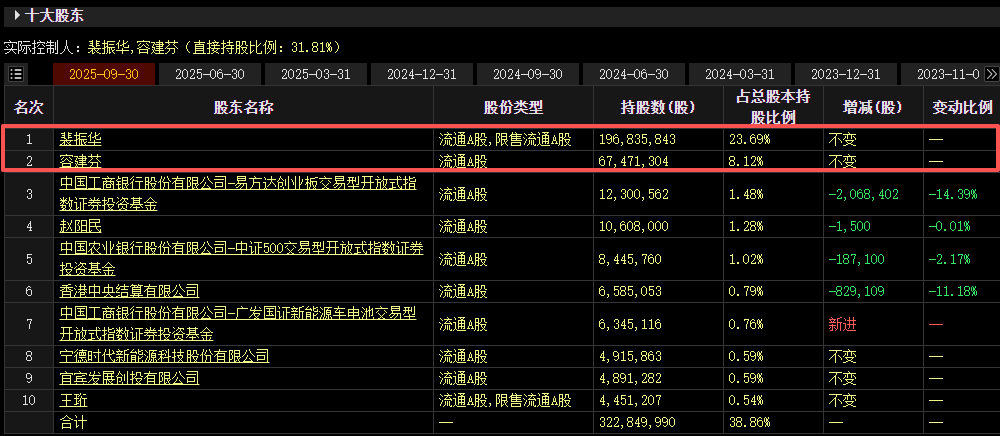Select the holding value 67,471,304
Screen dimensions: 1000x436
pos(634,162)
